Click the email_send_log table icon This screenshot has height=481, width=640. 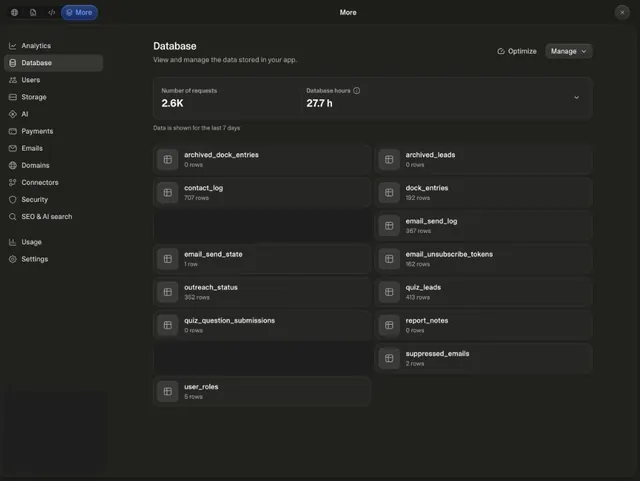pyautogui.click(x=389, y=225)
